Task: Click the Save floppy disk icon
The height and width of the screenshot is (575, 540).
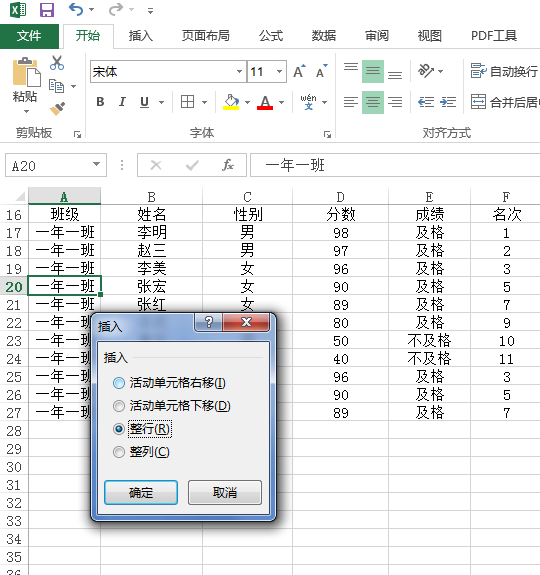Action: 47,10
